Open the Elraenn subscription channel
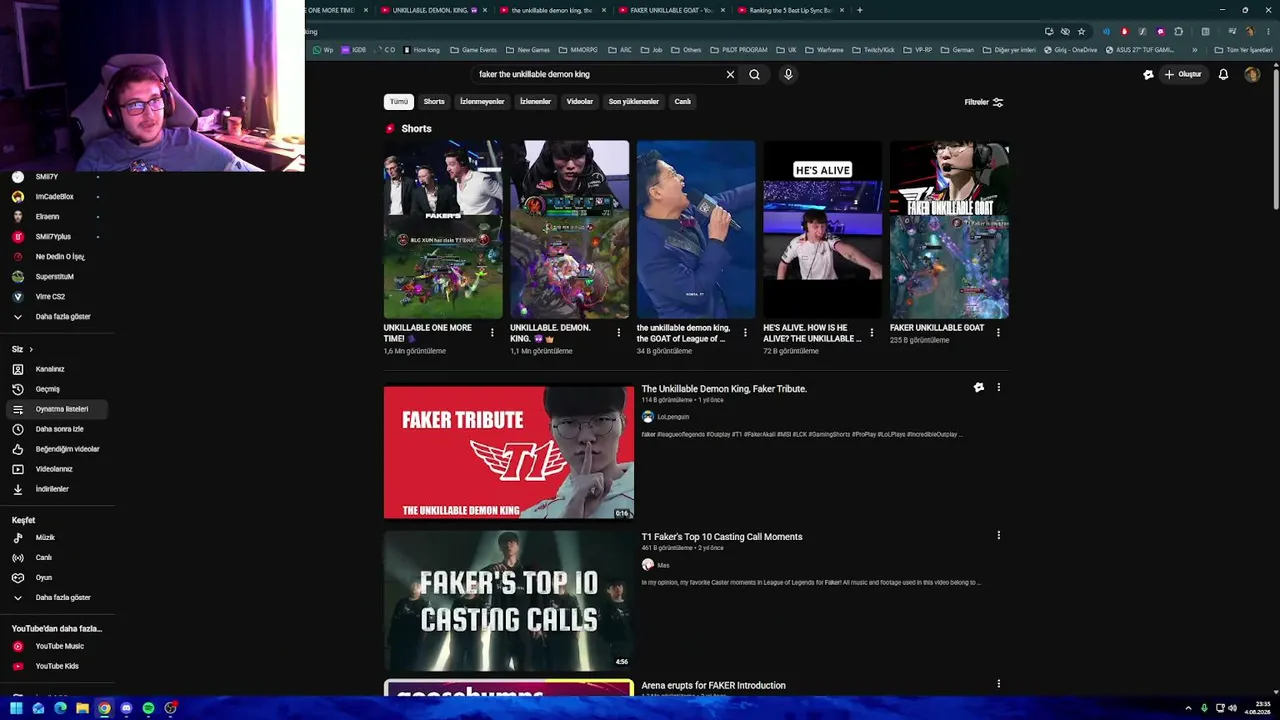The image size is (1280, 720). [57, 217]
